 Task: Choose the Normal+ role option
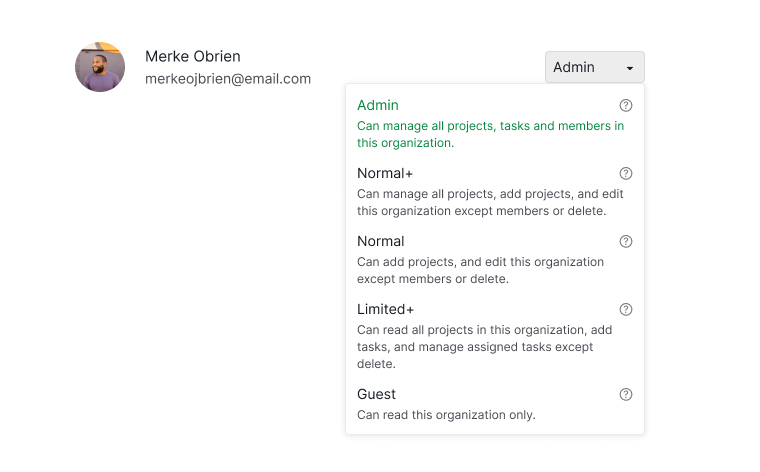tap(494, 191)
